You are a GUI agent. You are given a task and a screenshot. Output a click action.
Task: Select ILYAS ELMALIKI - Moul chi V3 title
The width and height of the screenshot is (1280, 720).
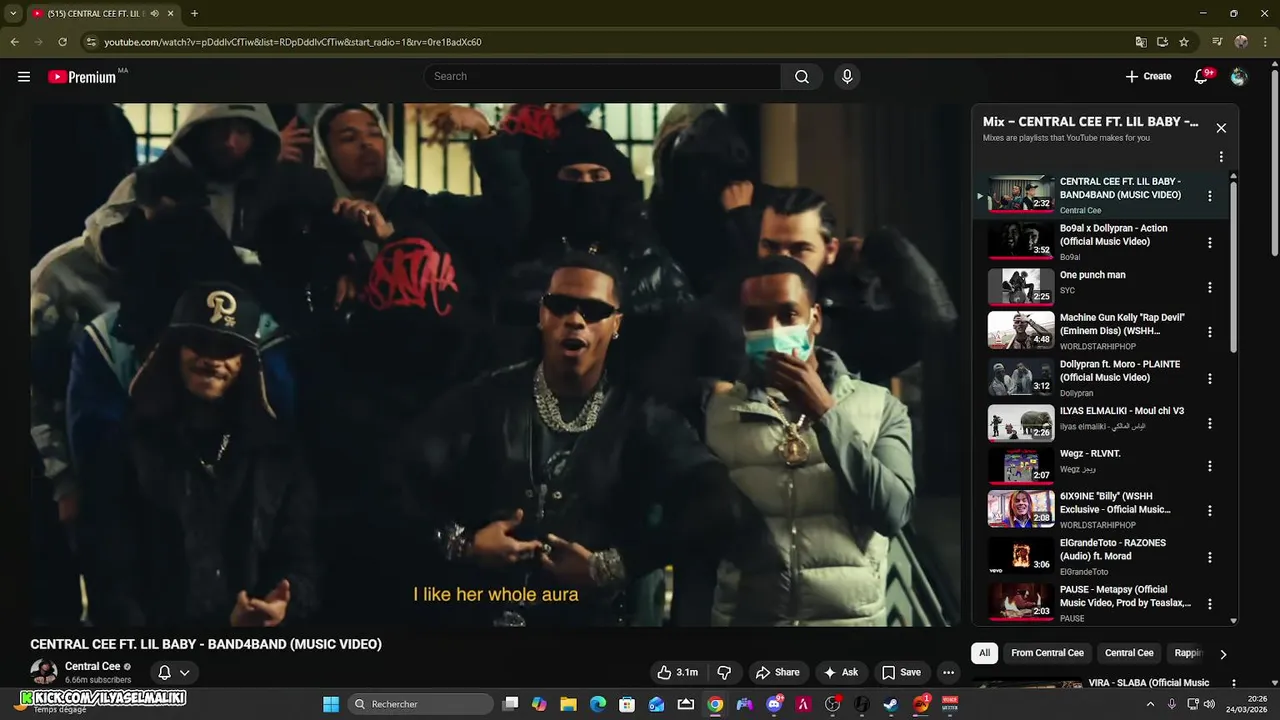pos(1122,411)
